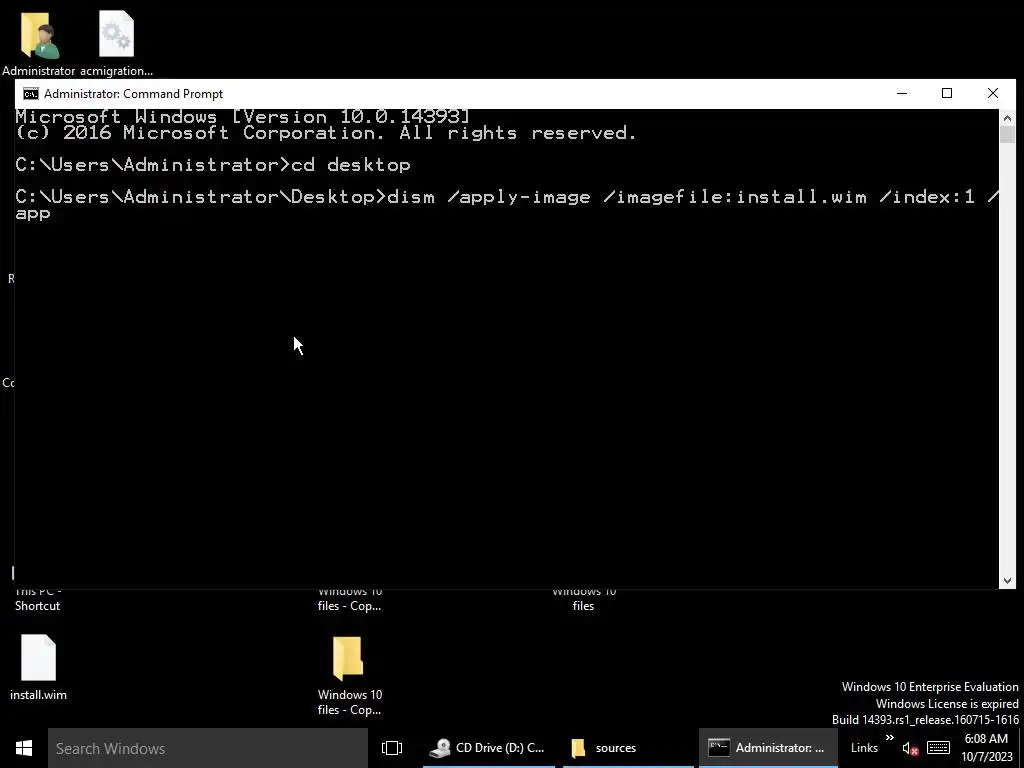Viewport: 1024px width, 768px height.
Task: Close the Command Prompt window
Action: point(993,93)
